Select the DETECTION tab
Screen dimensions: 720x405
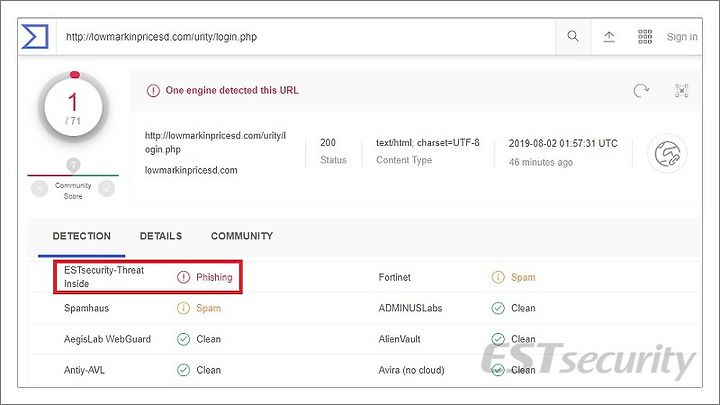click(82, 236)
